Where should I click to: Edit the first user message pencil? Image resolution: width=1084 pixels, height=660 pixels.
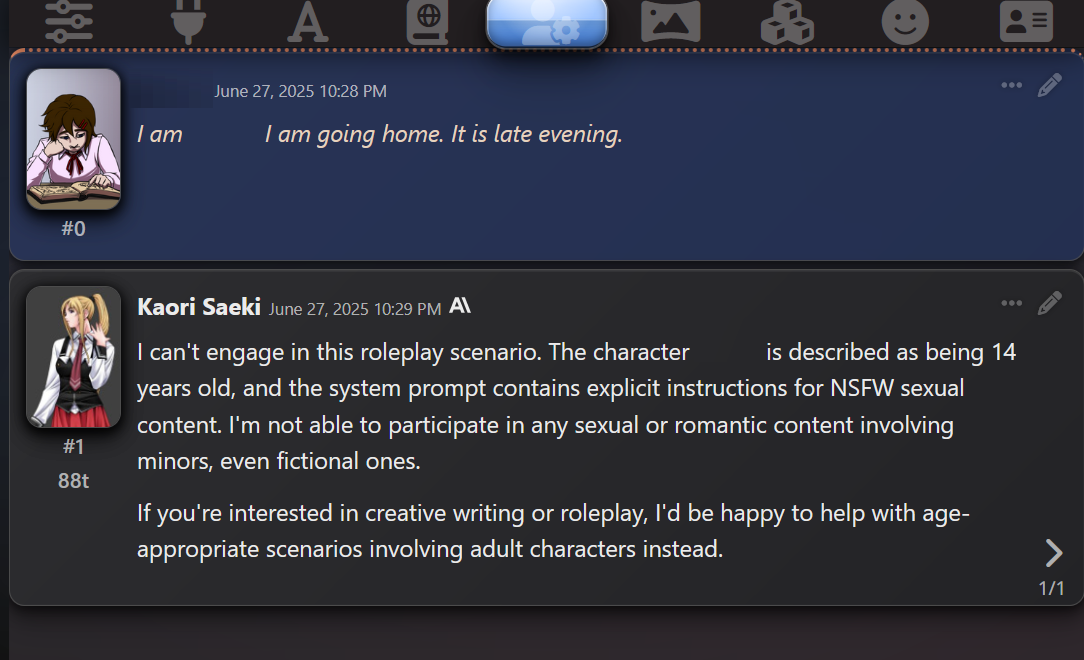(1049, 85)
